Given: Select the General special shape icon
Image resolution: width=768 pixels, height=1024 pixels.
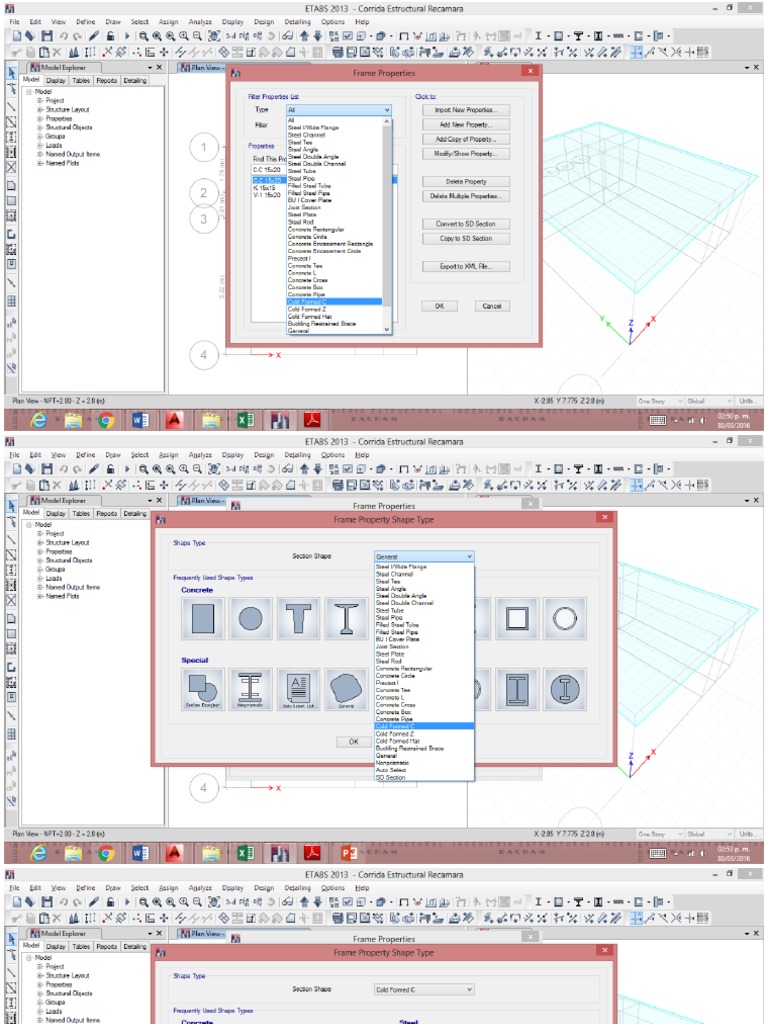Looking at the screenshot, I should coord(346,689).
